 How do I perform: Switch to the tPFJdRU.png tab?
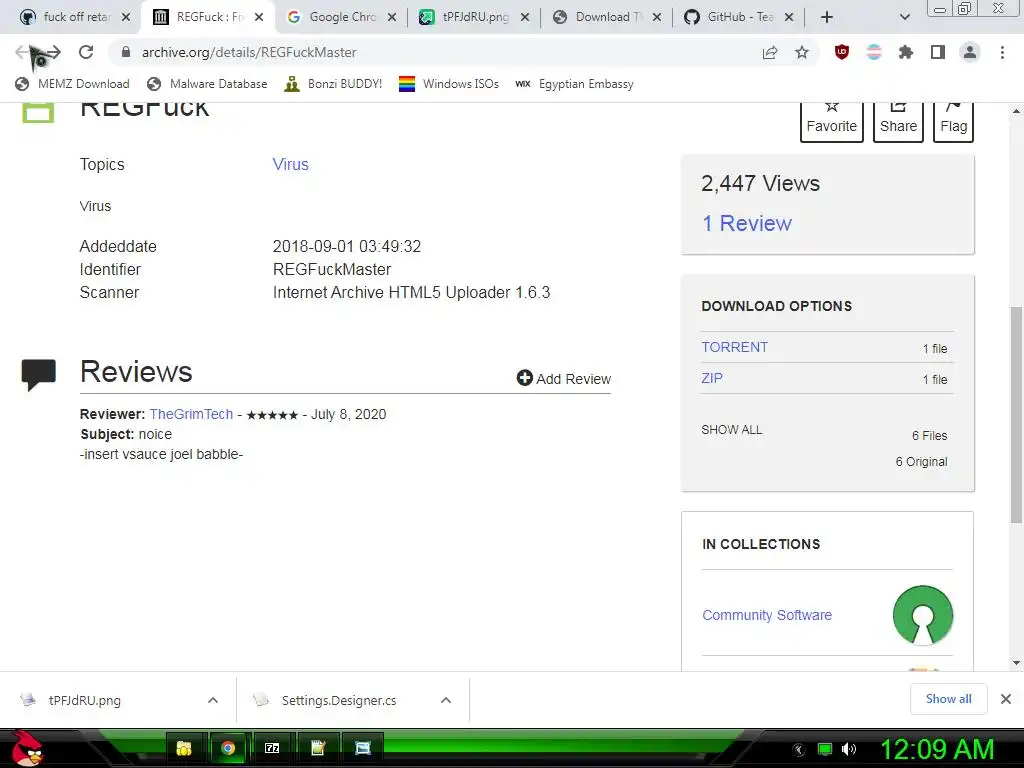[x=475, y=17]
